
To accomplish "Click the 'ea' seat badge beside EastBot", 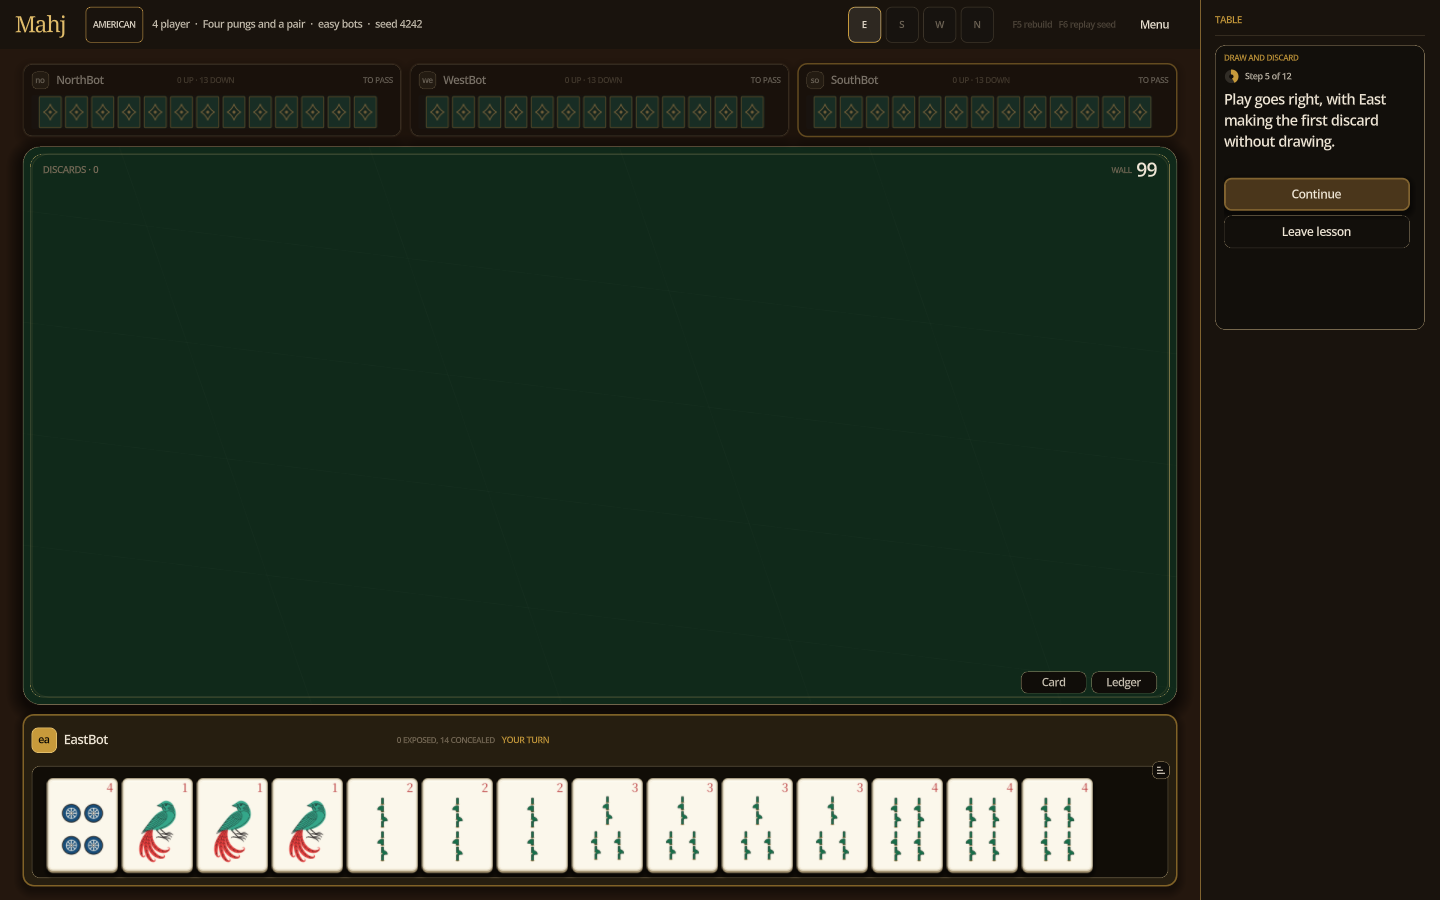I will [x=44, y=740].
